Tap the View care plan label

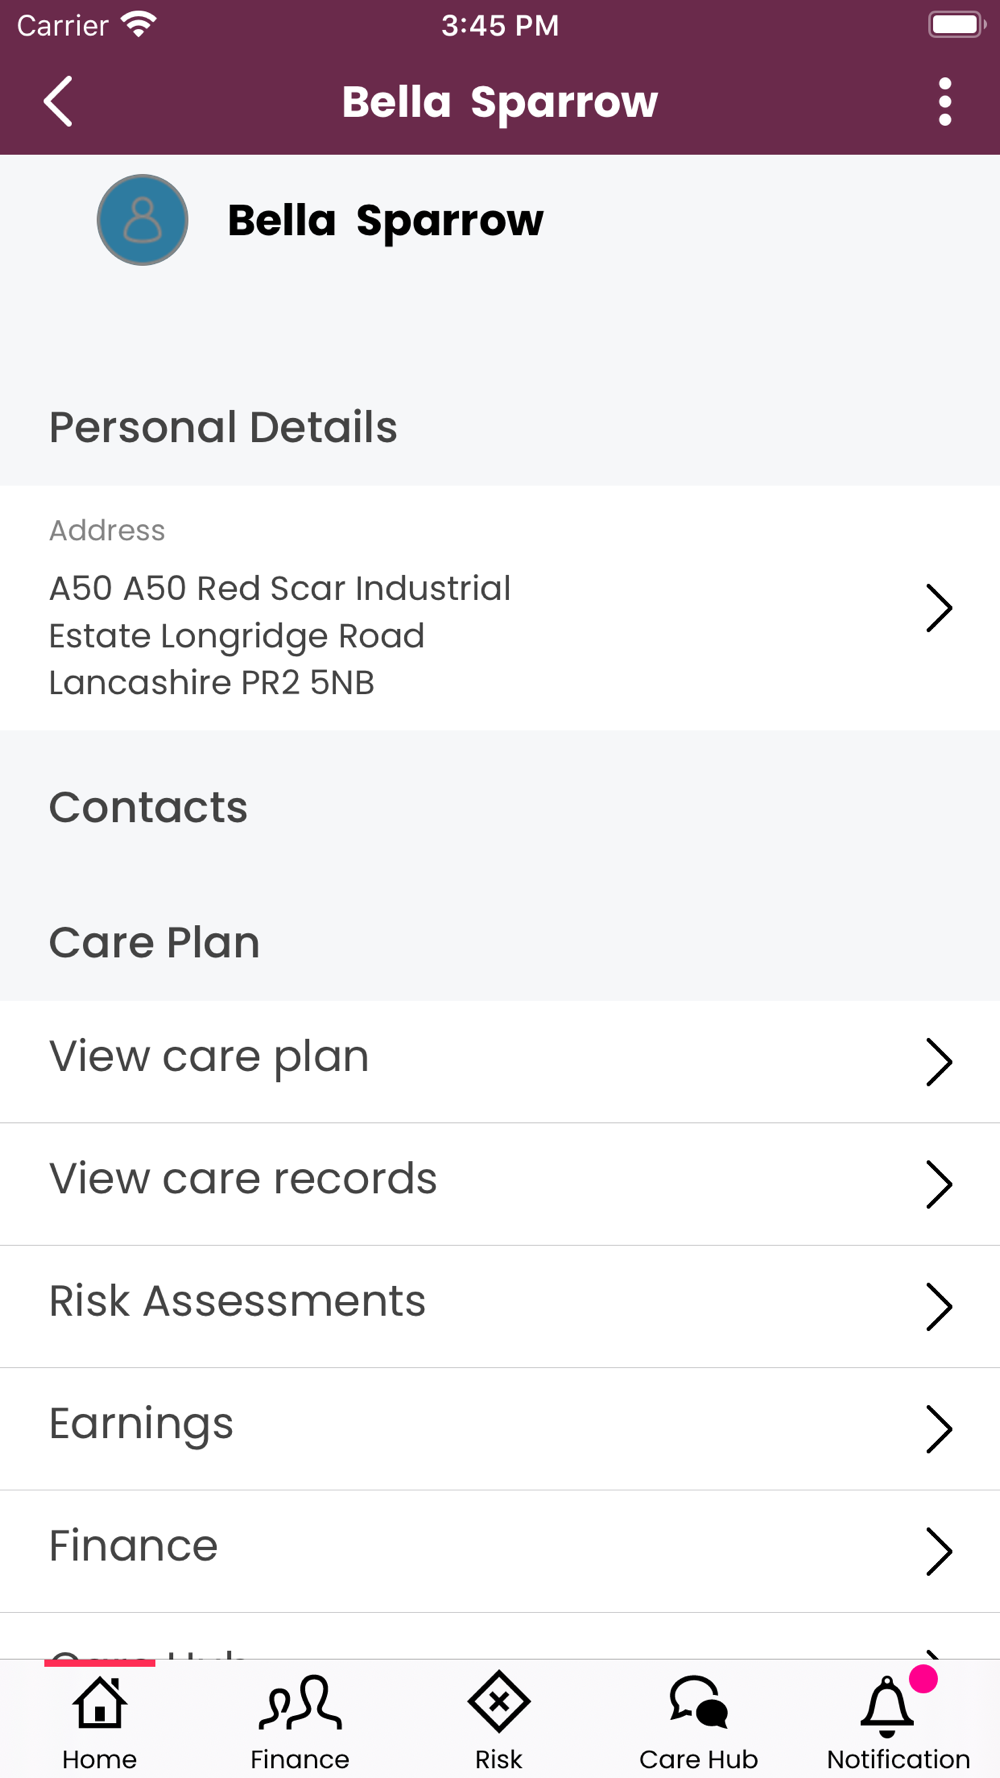209,1057
